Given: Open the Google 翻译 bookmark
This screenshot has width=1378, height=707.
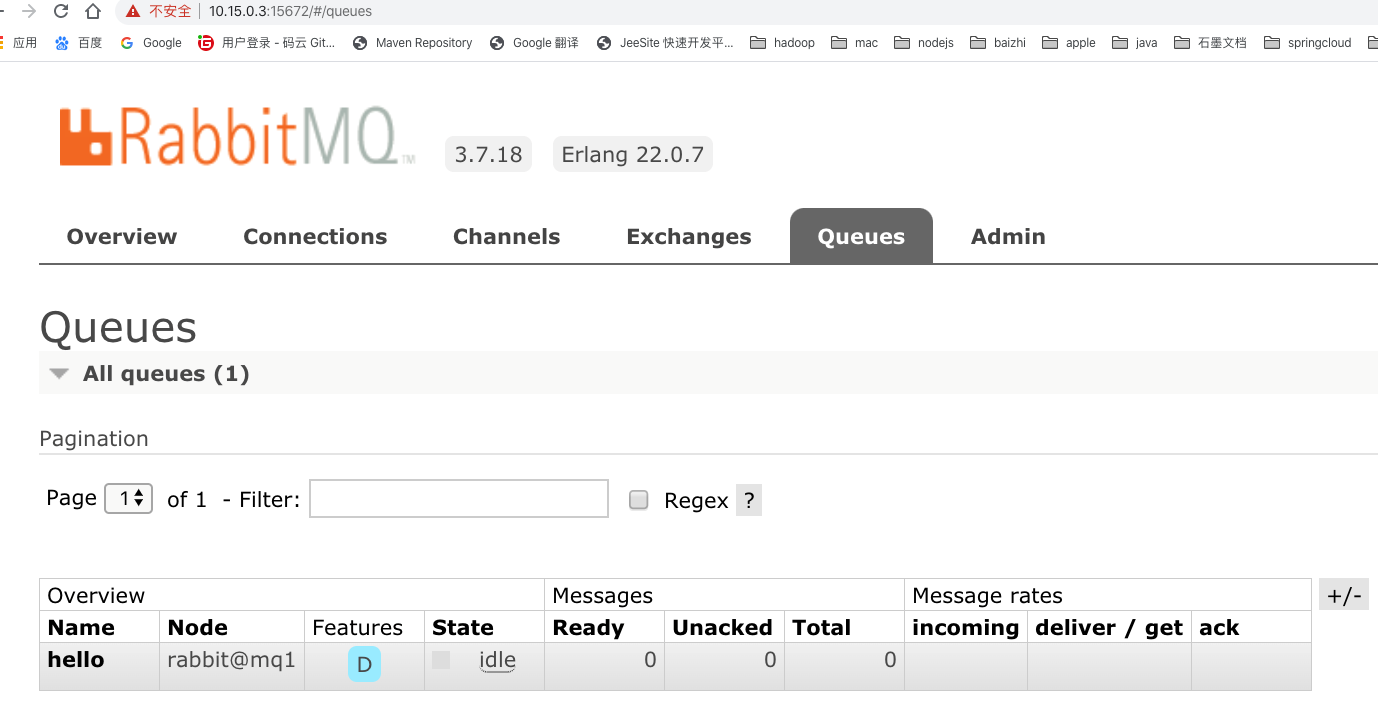Looking at the screenshot, I should click(x=534, y=43).
